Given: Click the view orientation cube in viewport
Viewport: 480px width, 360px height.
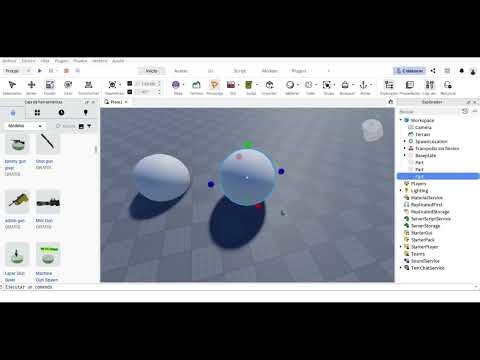Looking at the screenshot, I should pyautogui.click(x=372, y=130).
